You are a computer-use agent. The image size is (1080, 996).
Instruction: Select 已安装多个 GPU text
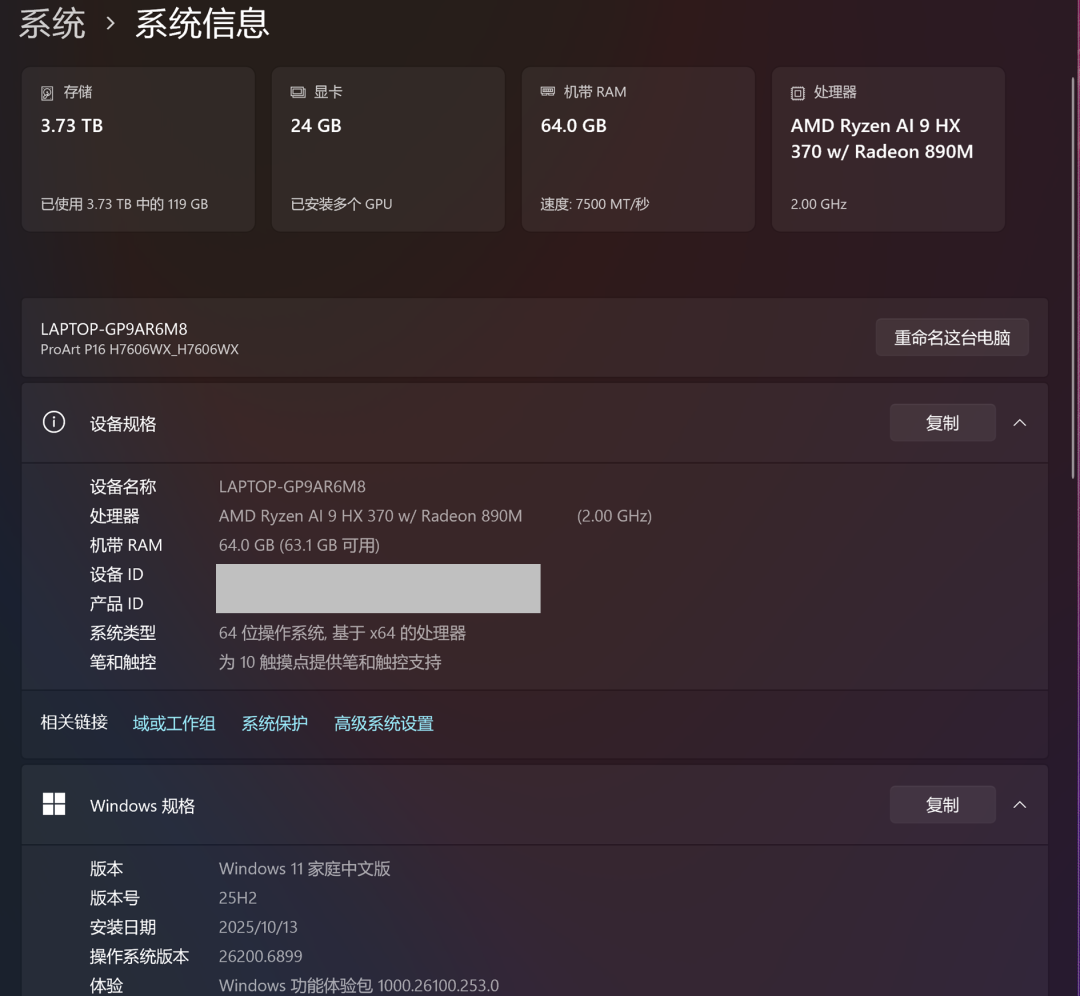pos(341,204)
